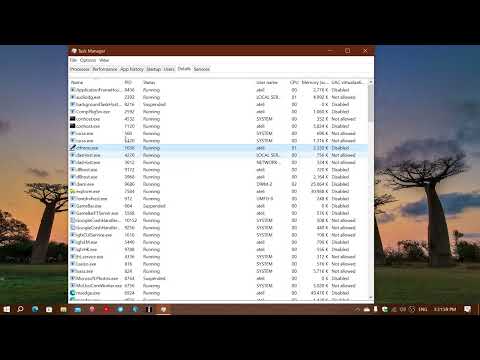This screenshot has height=360, width=480.
Task: Click the ENG language indicator
Action: 423,309
